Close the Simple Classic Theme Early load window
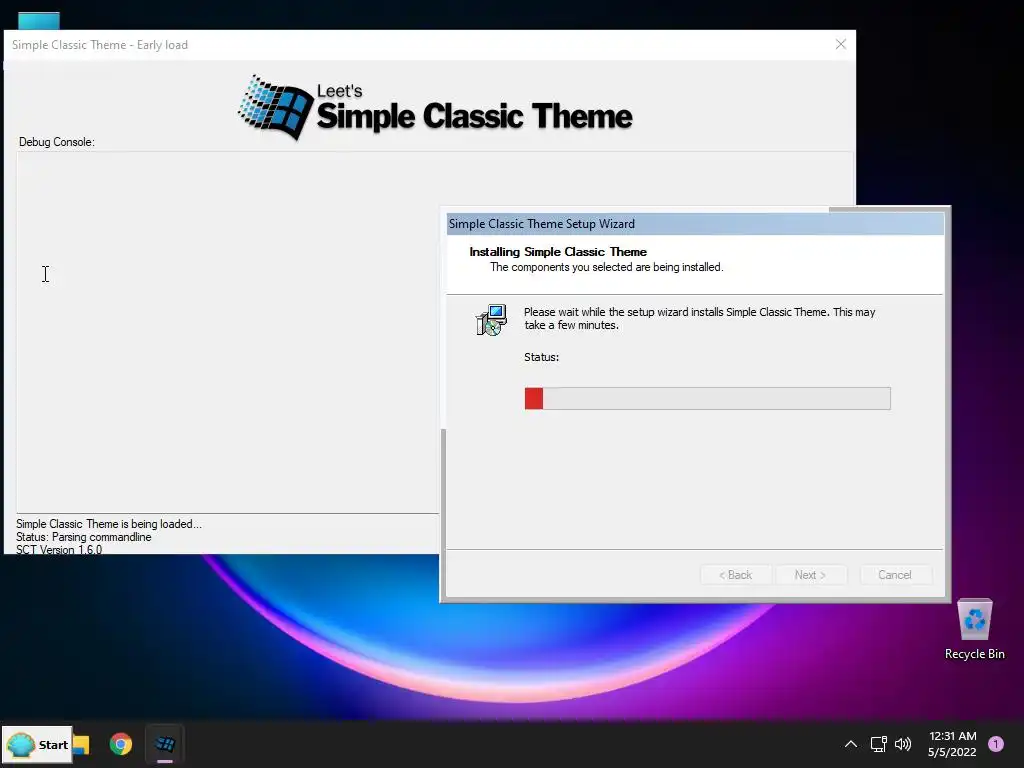Screen dimensions: 1024x768 [x=840, y=44]
